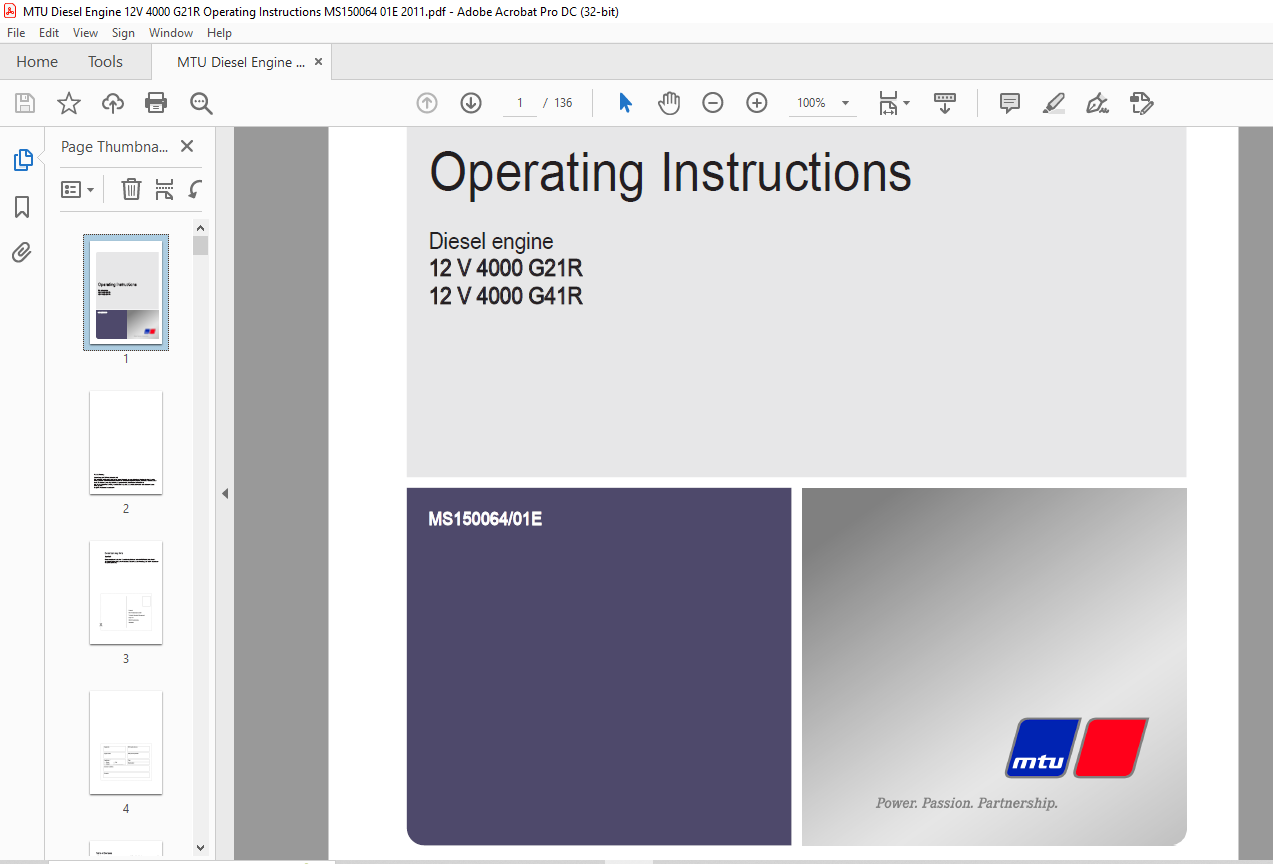The height and width of the screenshot is (864, 1273).
Task: Open Page Thumbnails side panel icon
Action: tap(22, 160)
